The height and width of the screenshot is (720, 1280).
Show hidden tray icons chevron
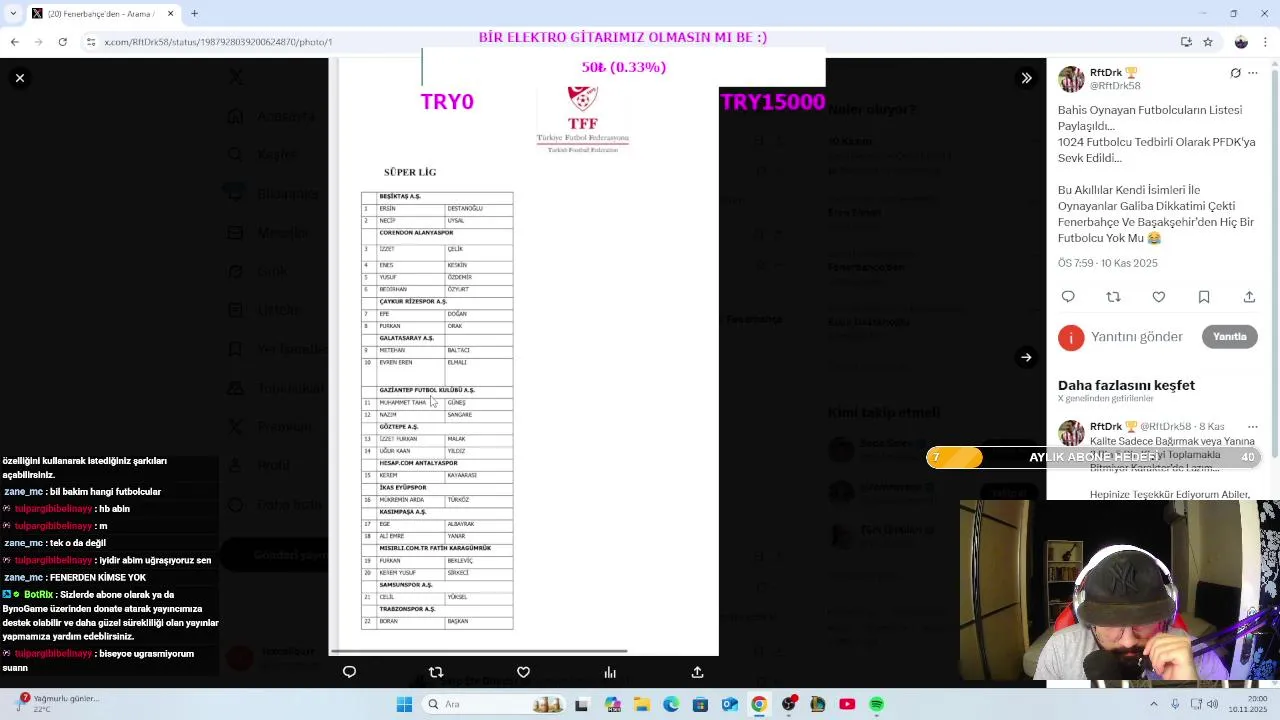point(1154,704)
